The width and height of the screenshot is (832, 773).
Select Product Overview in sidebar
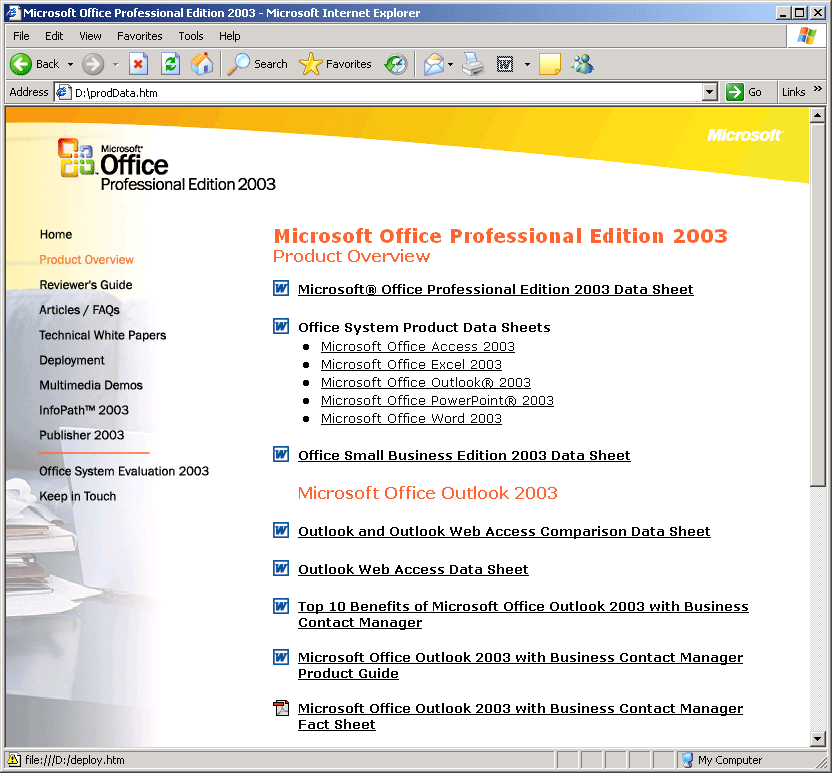point(86,259)
